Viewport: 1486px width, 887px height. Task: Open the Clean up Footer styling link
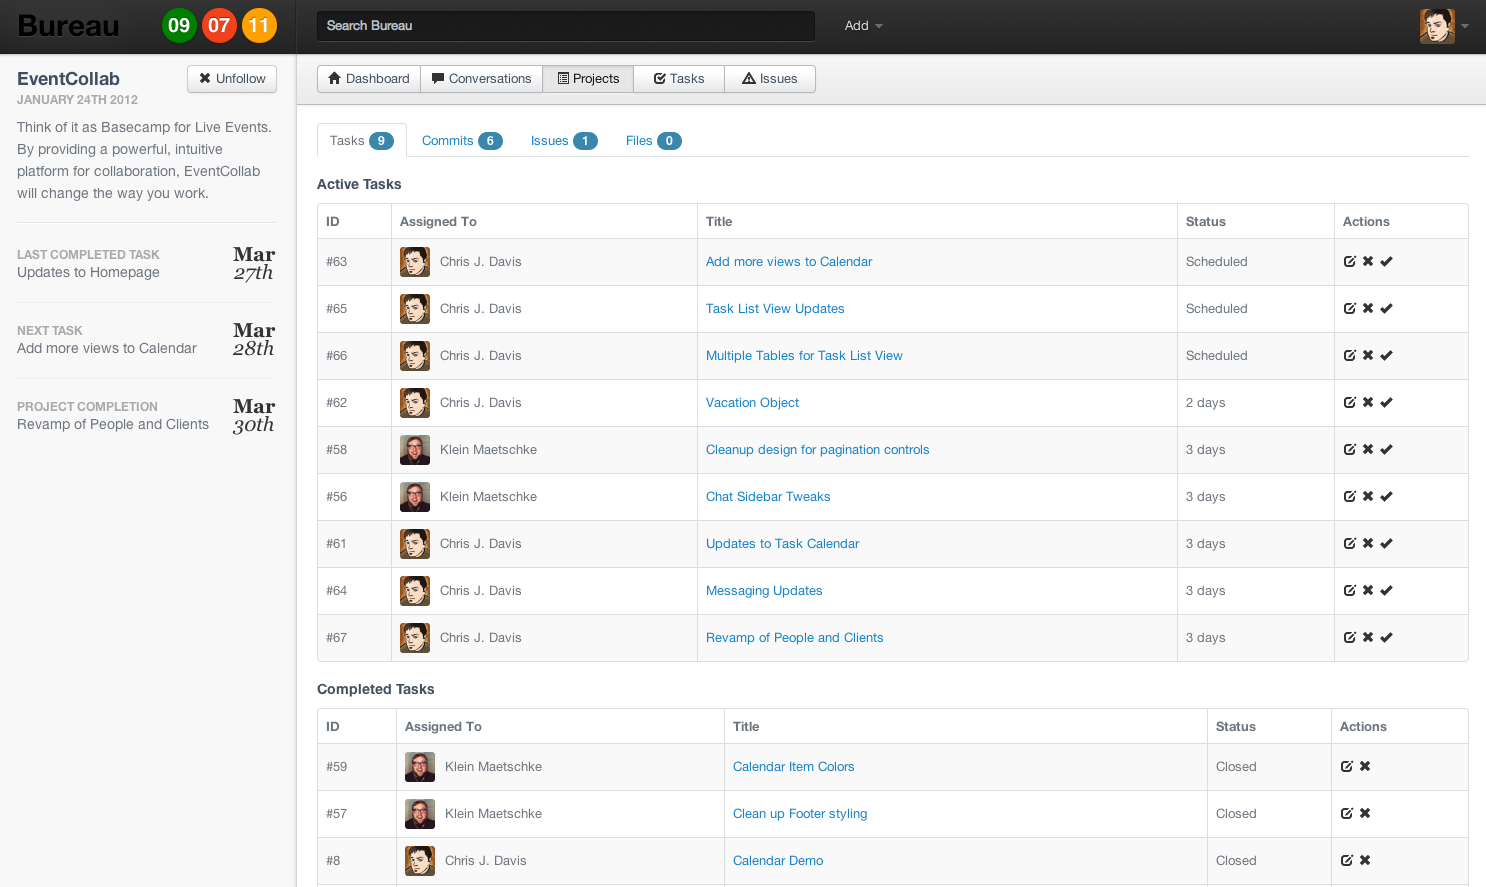tap(800, 814)
